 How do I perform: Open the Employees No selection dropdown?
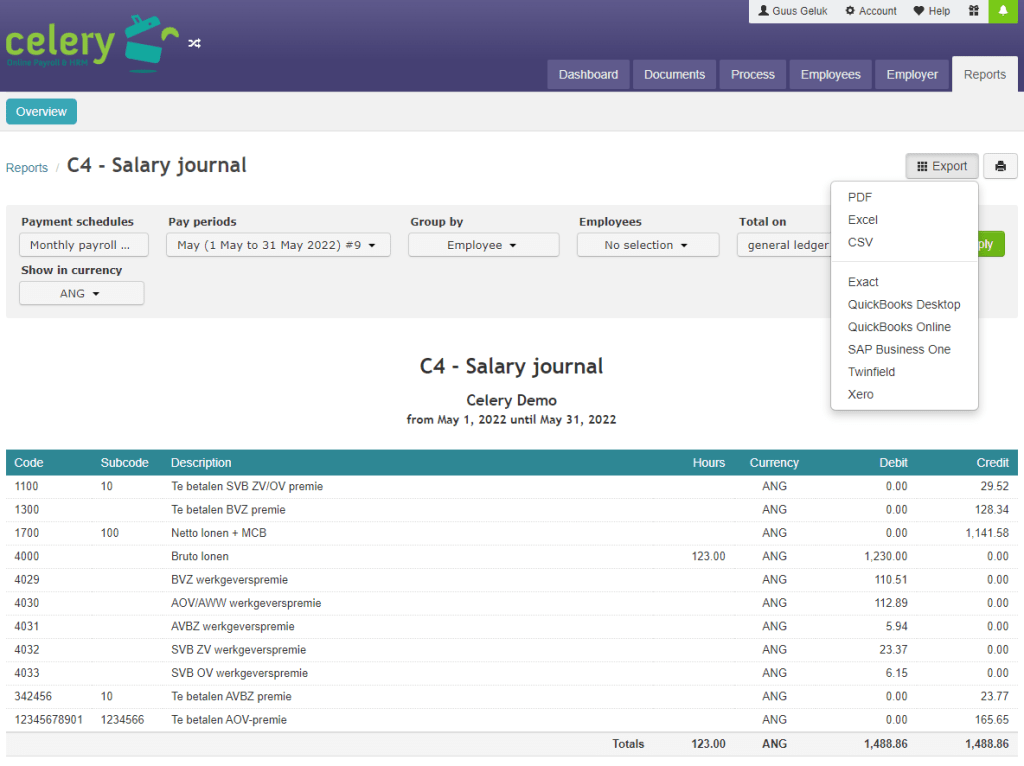tap(648, 245)
